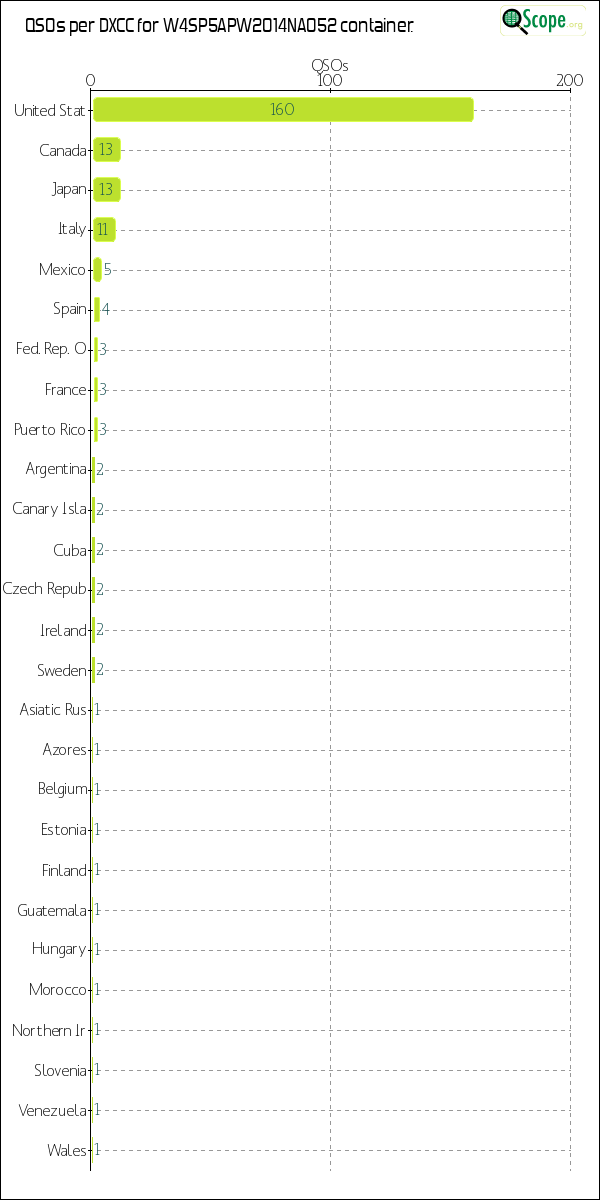Screen dimensions: 600x1200
Task: Click the Asiatic Rus label
Action: click(x=53, y=710)
